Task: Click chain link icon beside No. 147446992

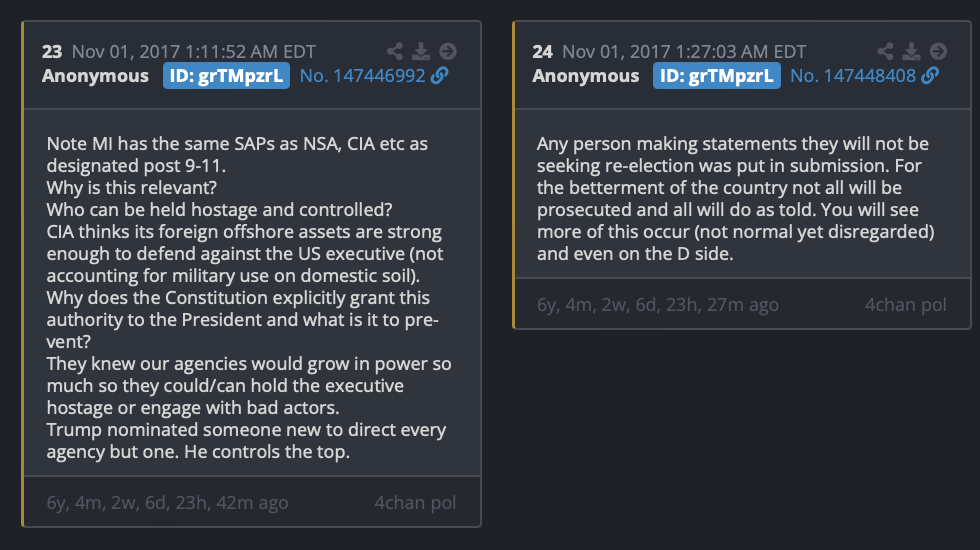Action: click(x=440, y=76)
